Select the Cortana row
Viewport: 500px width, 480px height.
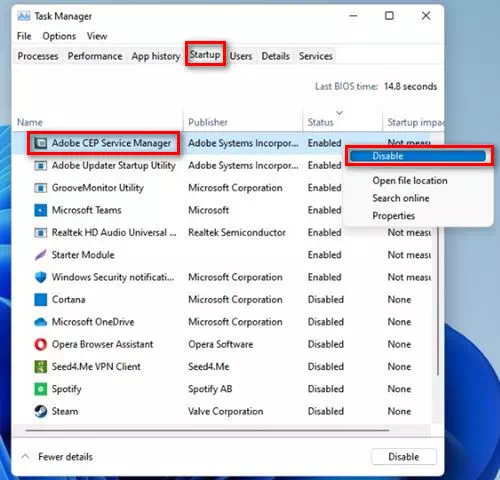coord(223,300)
